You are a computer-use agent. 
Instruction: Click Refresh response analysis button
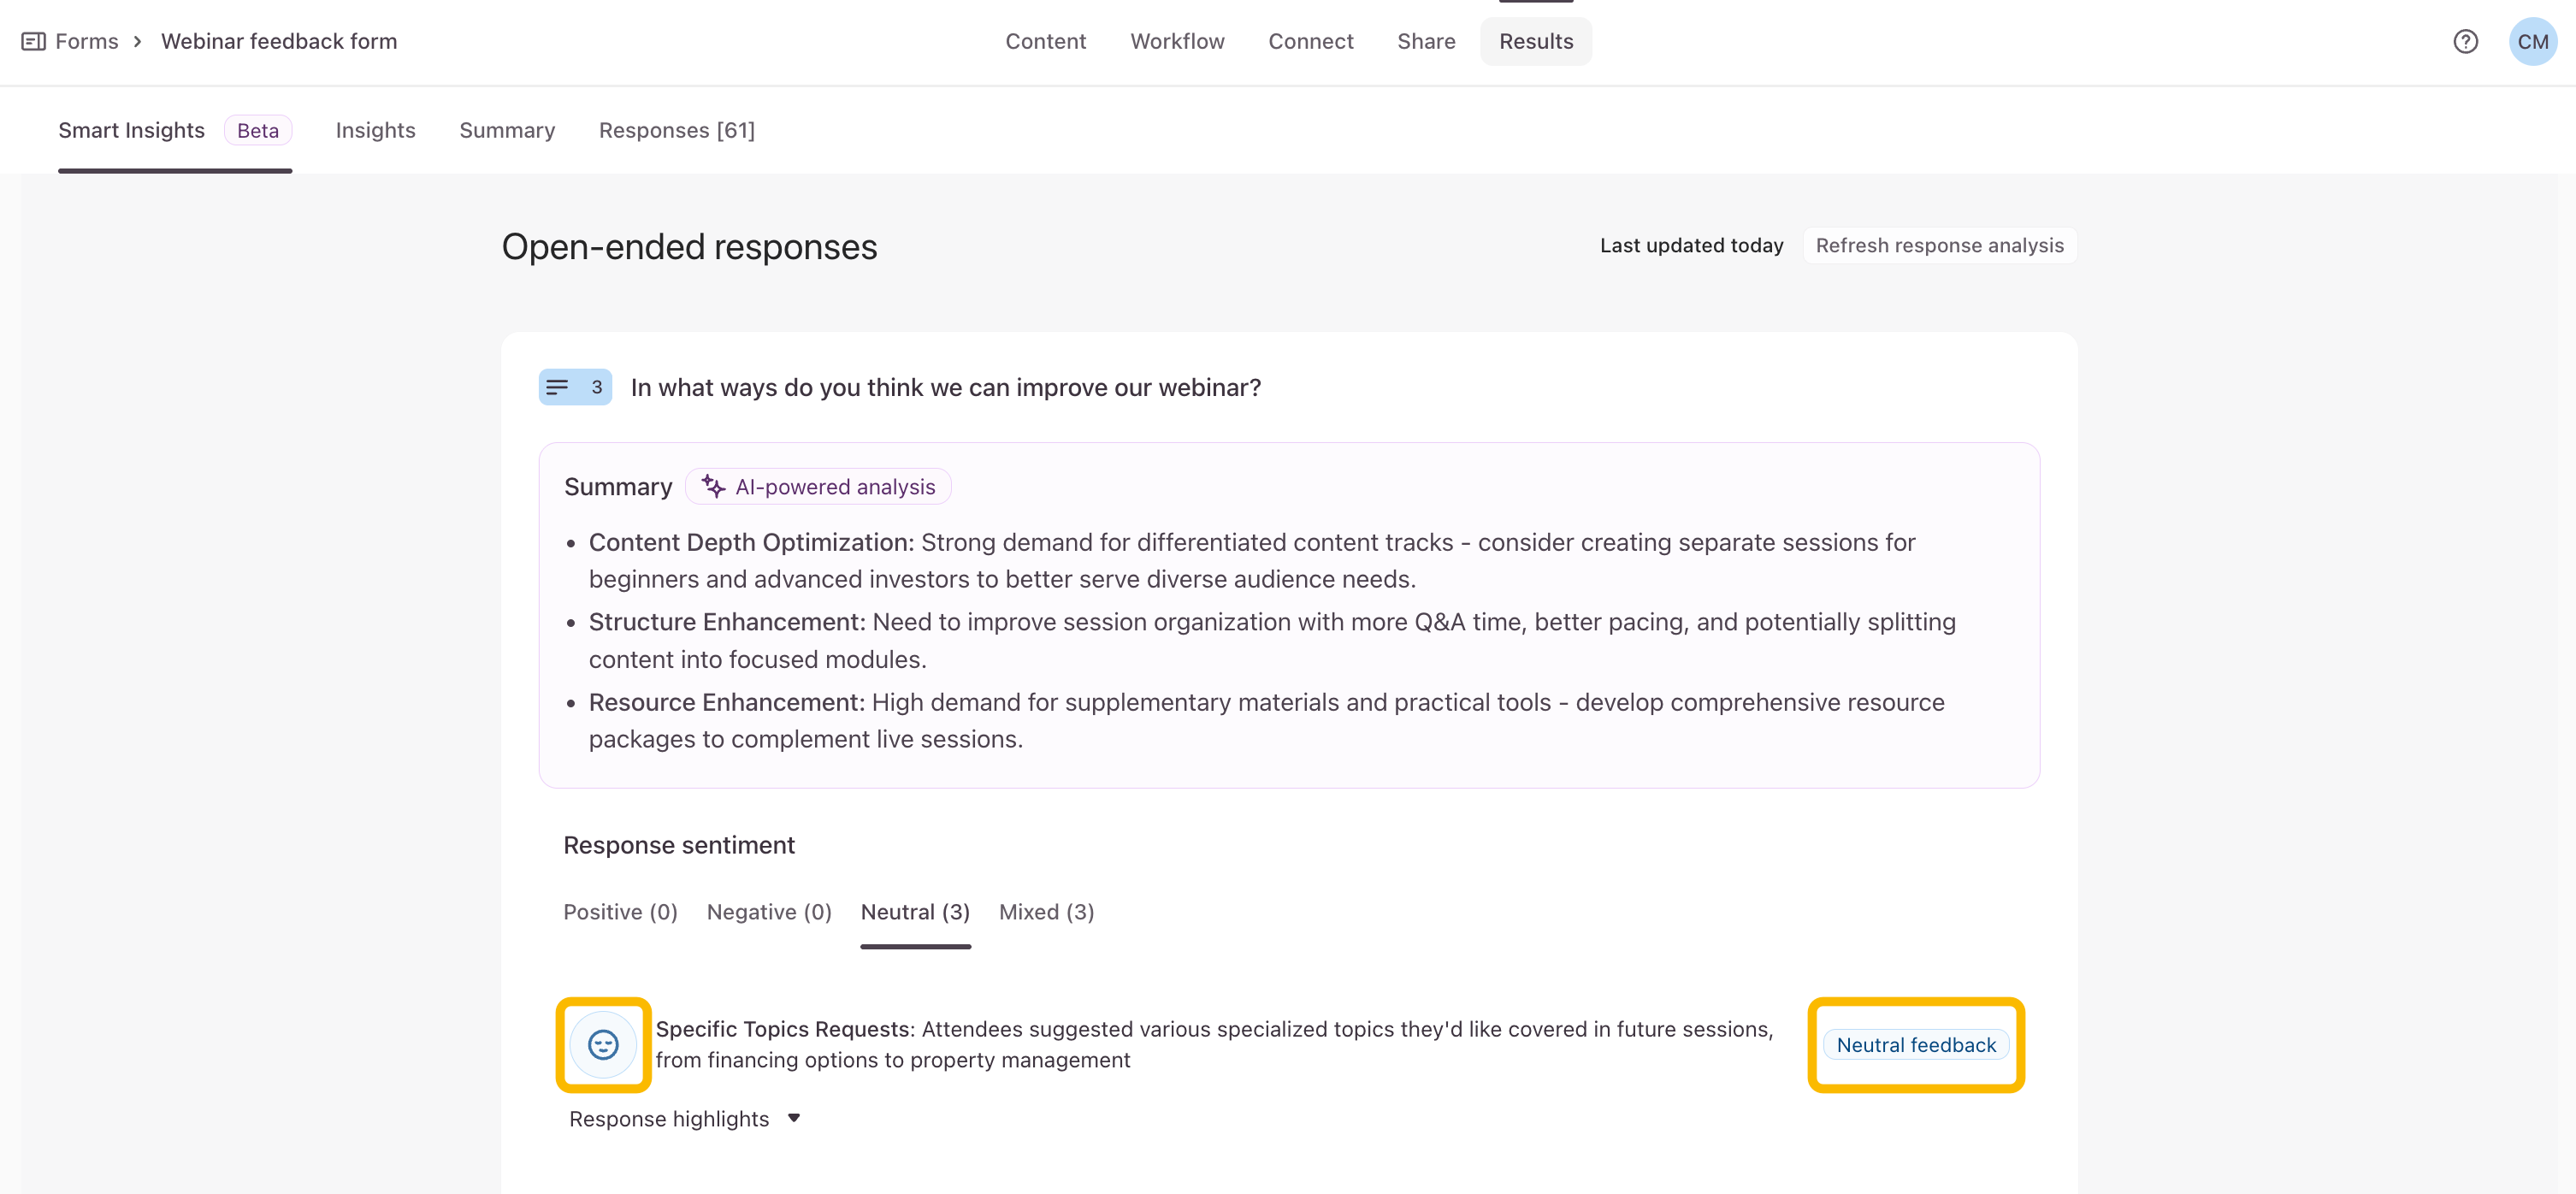[x=1939, y=245]
